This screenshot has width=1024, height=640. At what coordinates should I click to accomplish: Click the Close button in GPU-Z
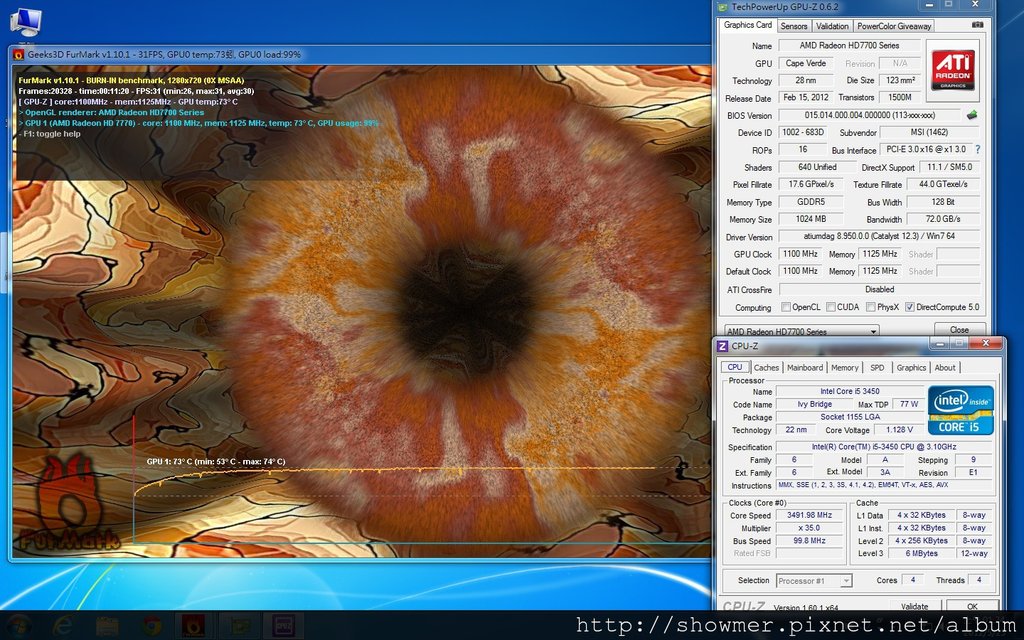959,330
